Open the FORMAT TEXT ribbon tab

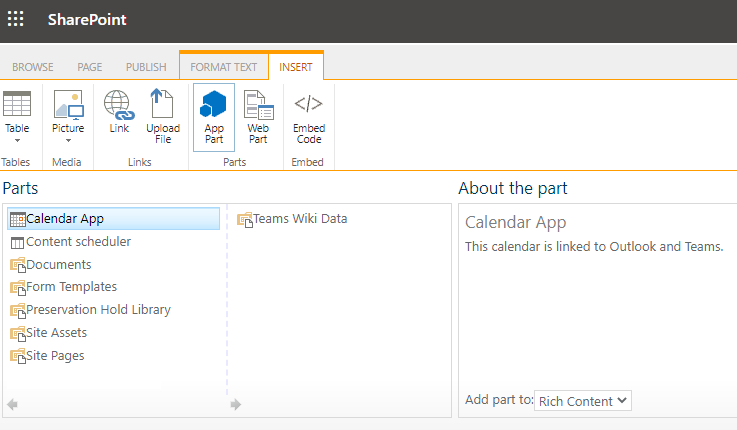[x=224, y=67]
